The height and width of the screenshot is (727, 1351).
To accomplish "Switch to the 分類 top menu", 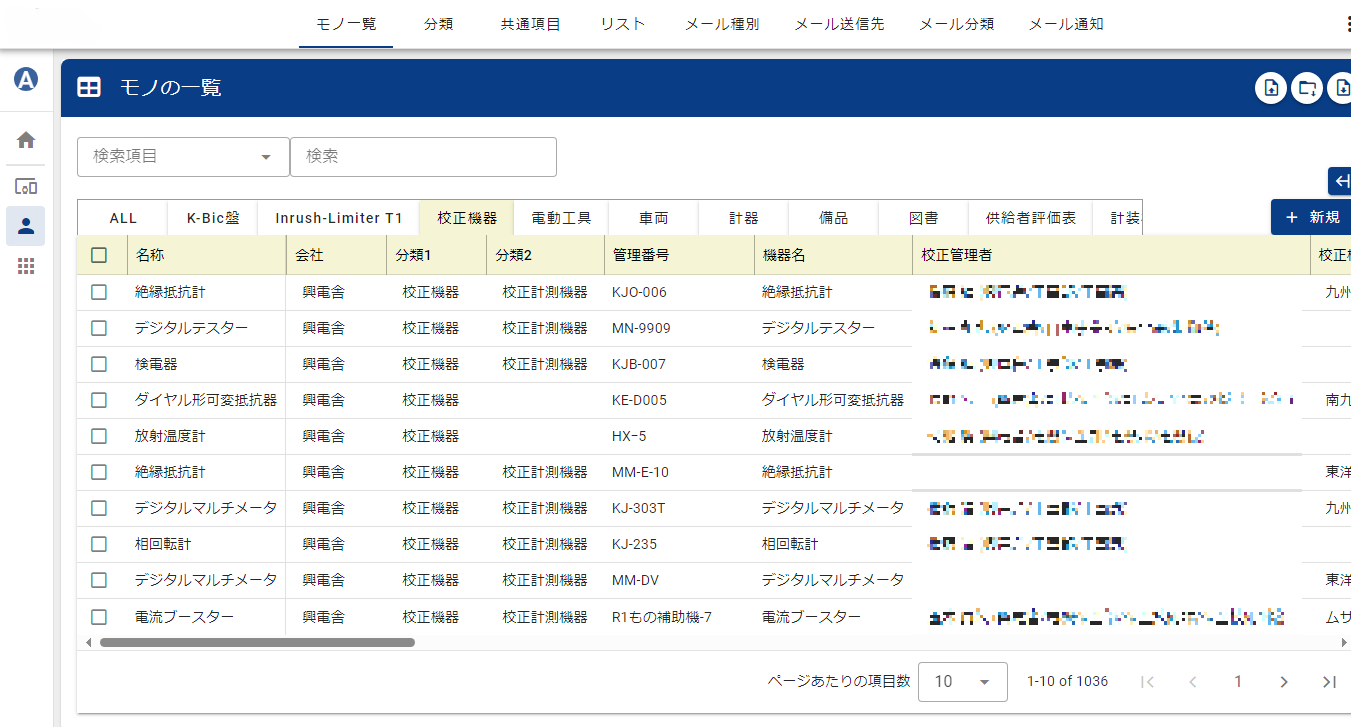I will point(438,24).
